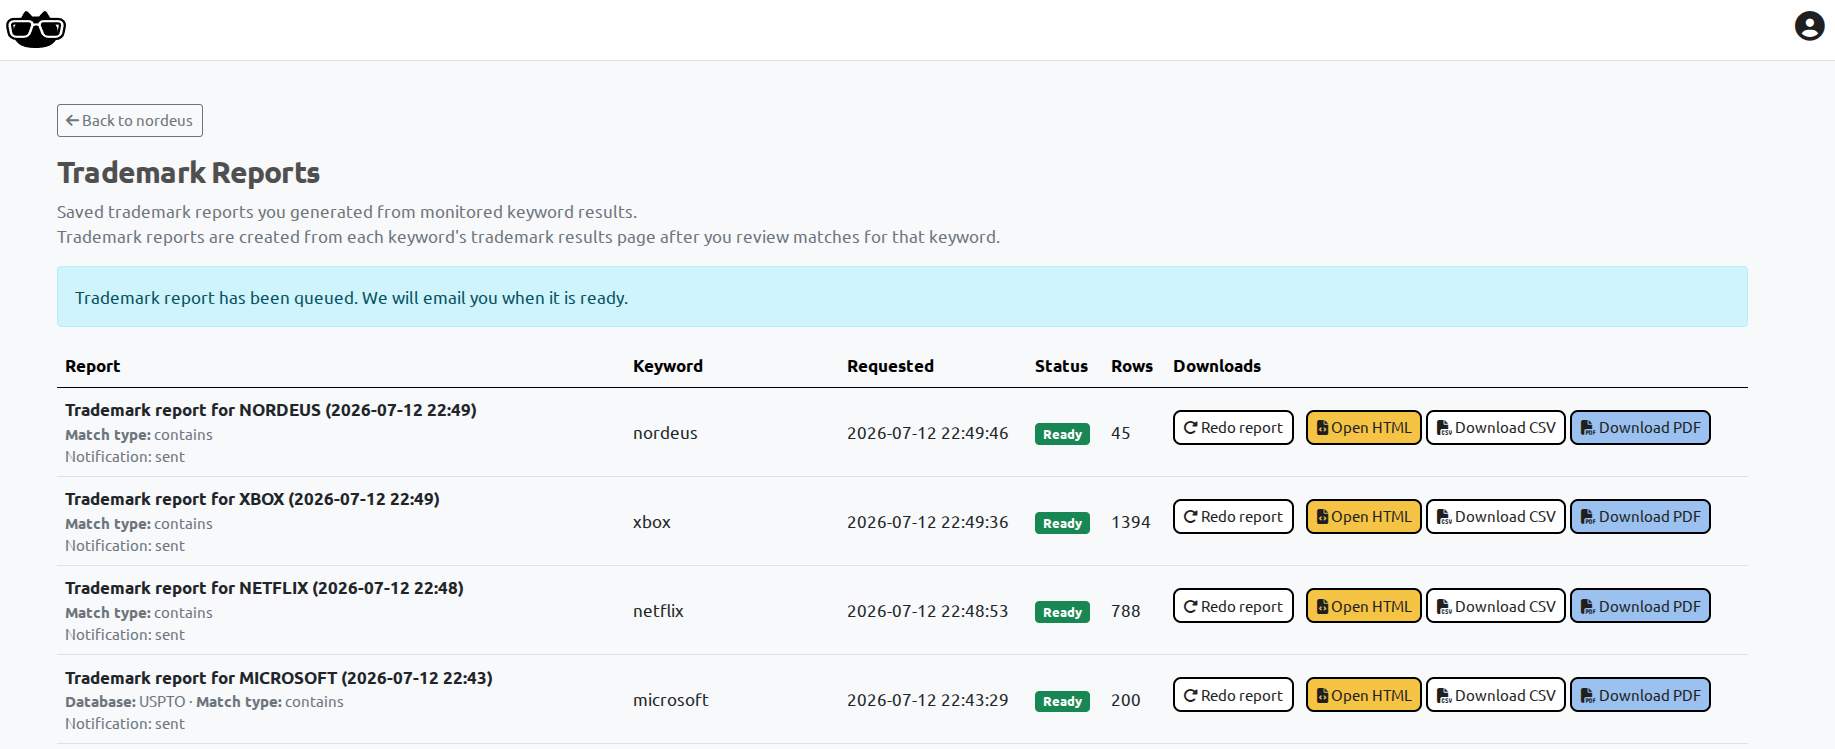The width and height of the screenshot is (1835, 749).
Task: Click requested time 2026-07-12 22:48:53
Action: pos(928,611)
